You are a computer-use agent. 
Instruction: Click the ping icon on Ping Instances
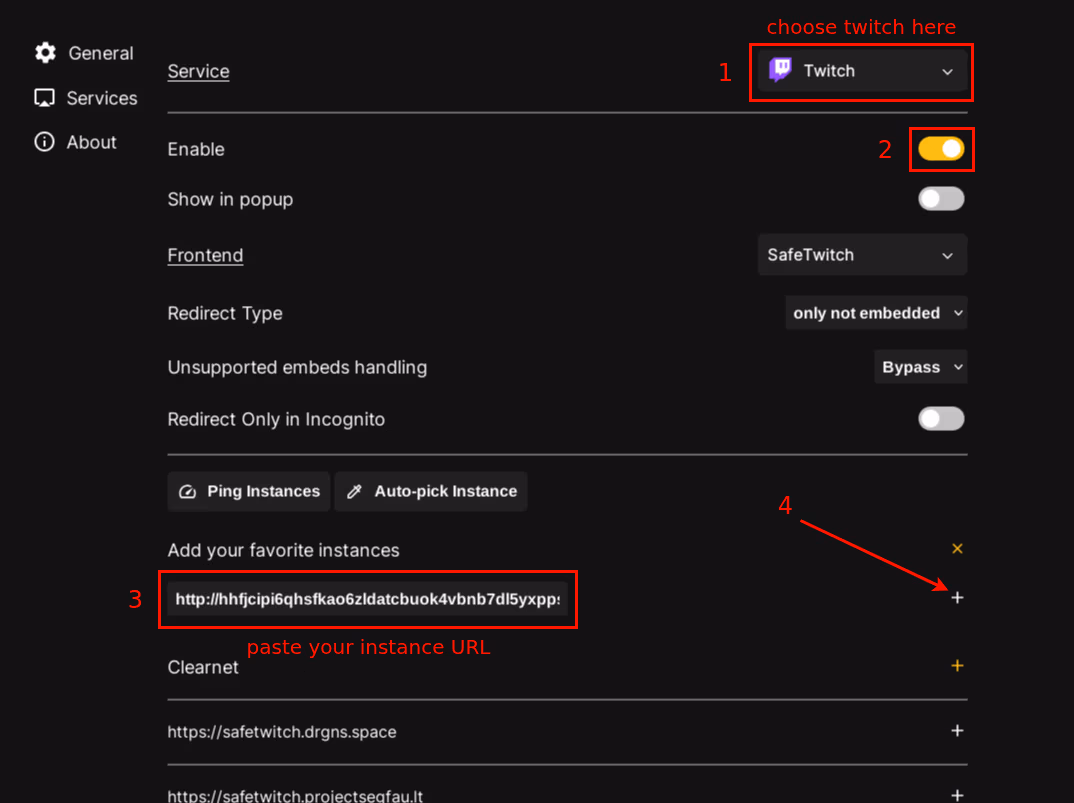(x=189, y=491)
